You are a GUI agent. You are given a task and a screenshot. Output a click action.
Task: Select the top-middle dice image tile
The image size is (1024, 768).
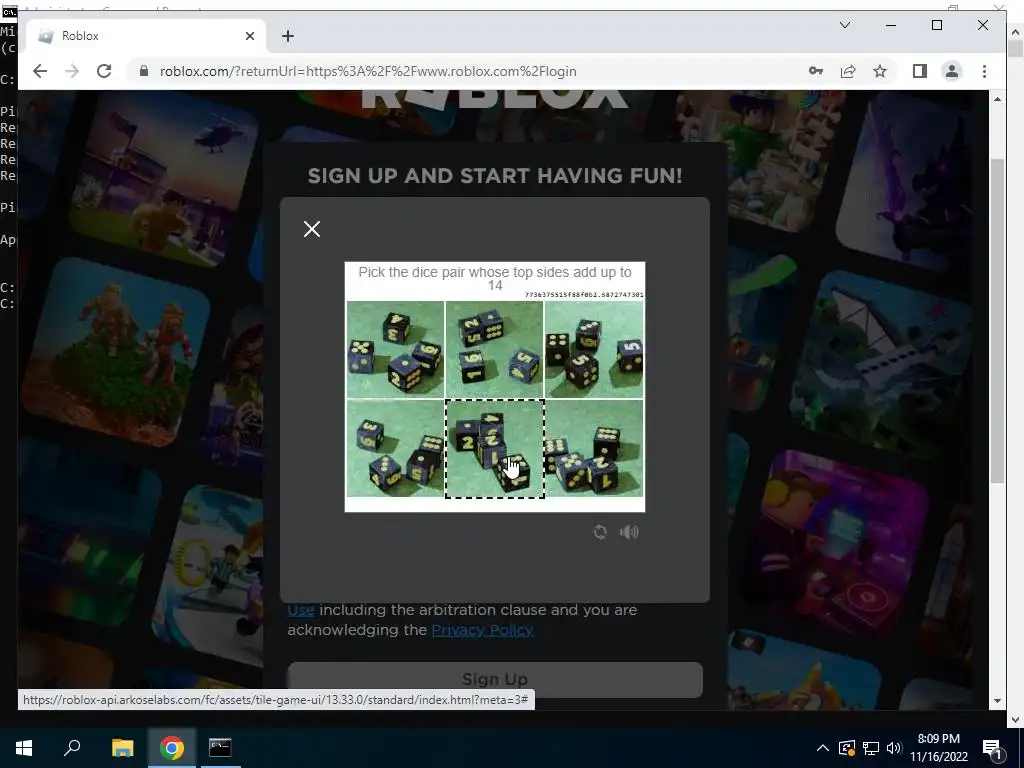click(x=494, y=349)
